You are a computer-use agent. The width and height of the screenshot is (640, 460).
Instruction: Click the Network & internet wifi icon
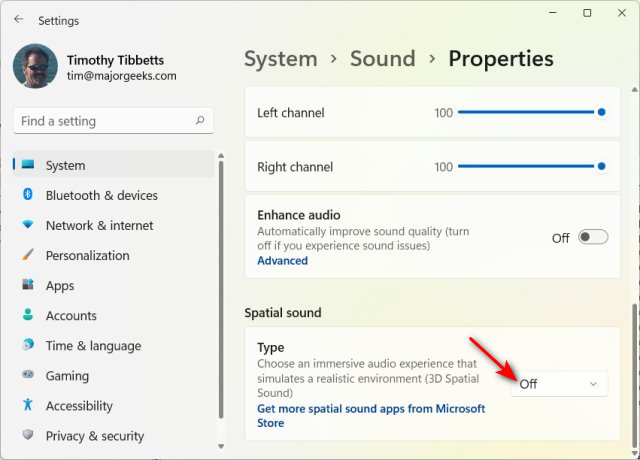(x=28, y=224)
